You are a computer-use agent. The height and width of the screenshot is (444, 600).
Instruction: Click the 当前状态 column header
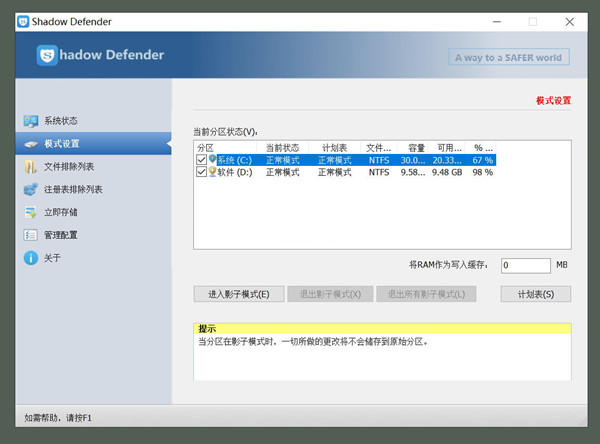282,148
